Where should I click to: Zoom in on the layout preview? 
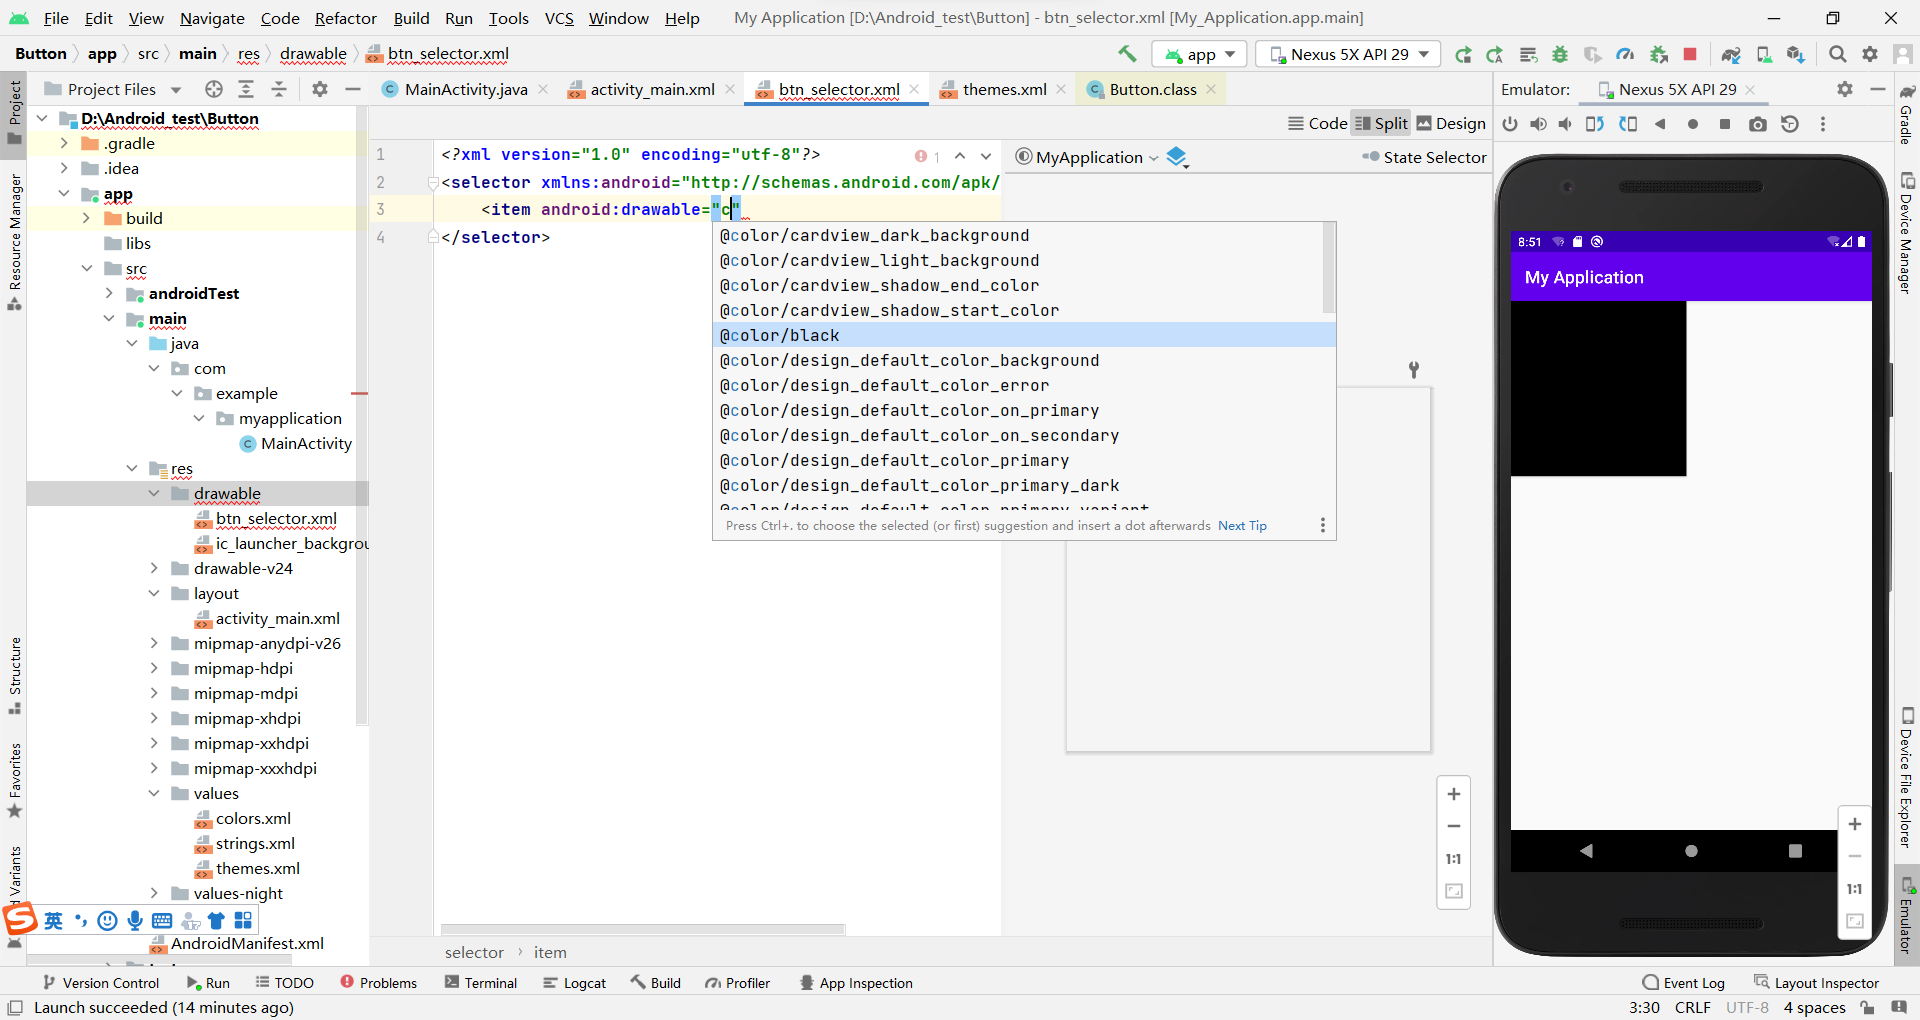pos(1454,794)
